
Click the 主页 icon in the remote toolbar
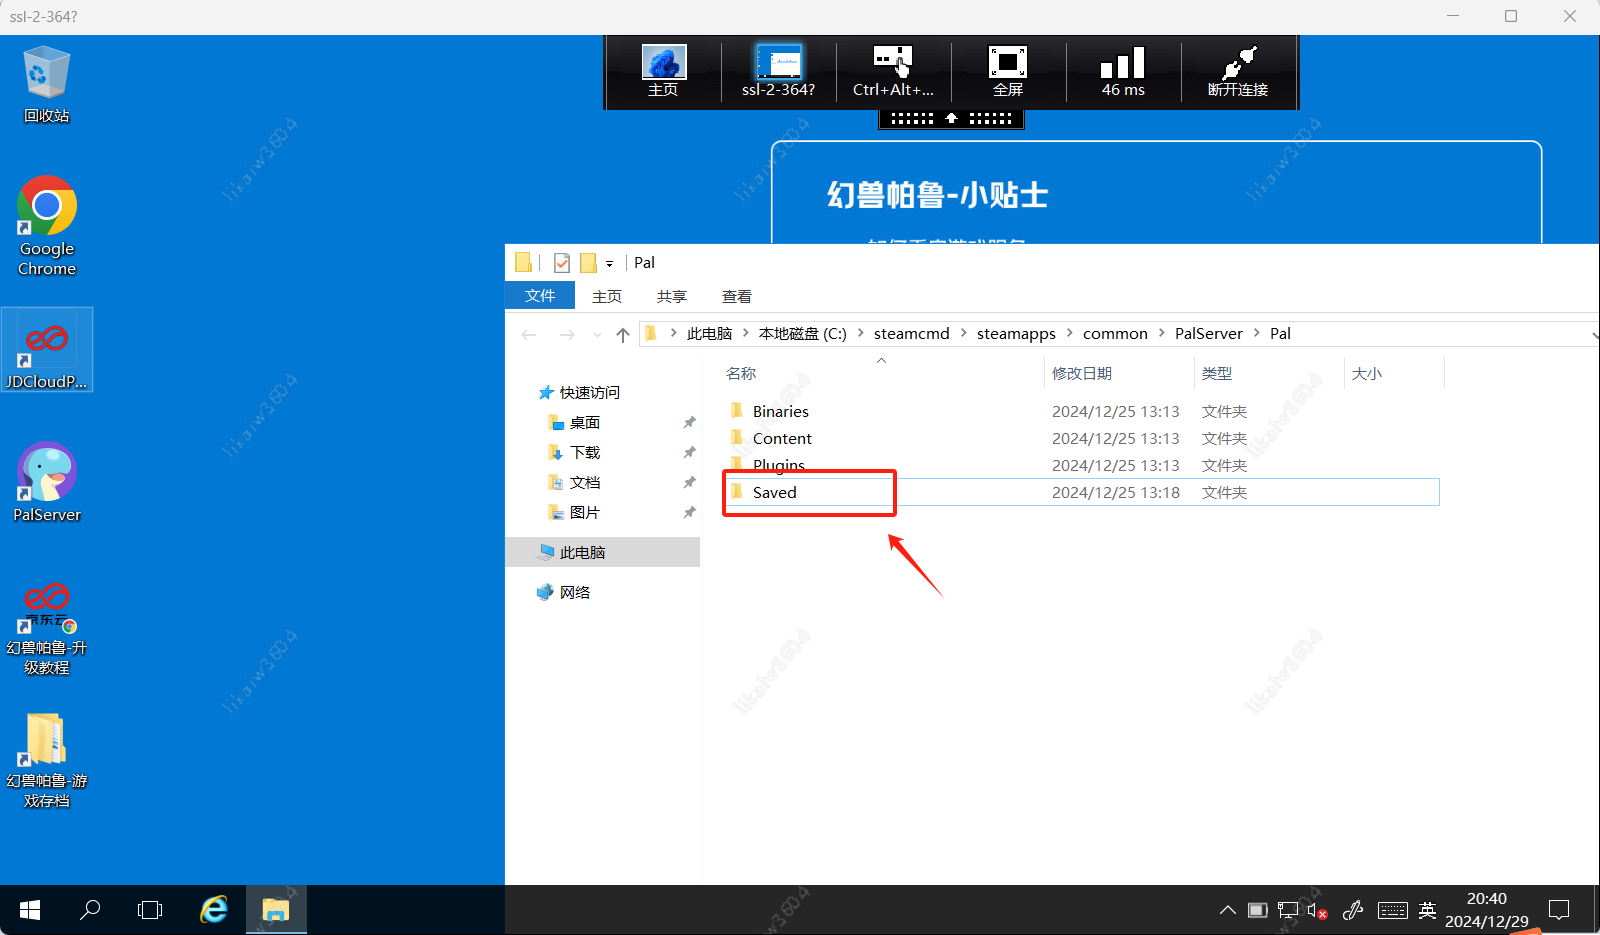663,71
